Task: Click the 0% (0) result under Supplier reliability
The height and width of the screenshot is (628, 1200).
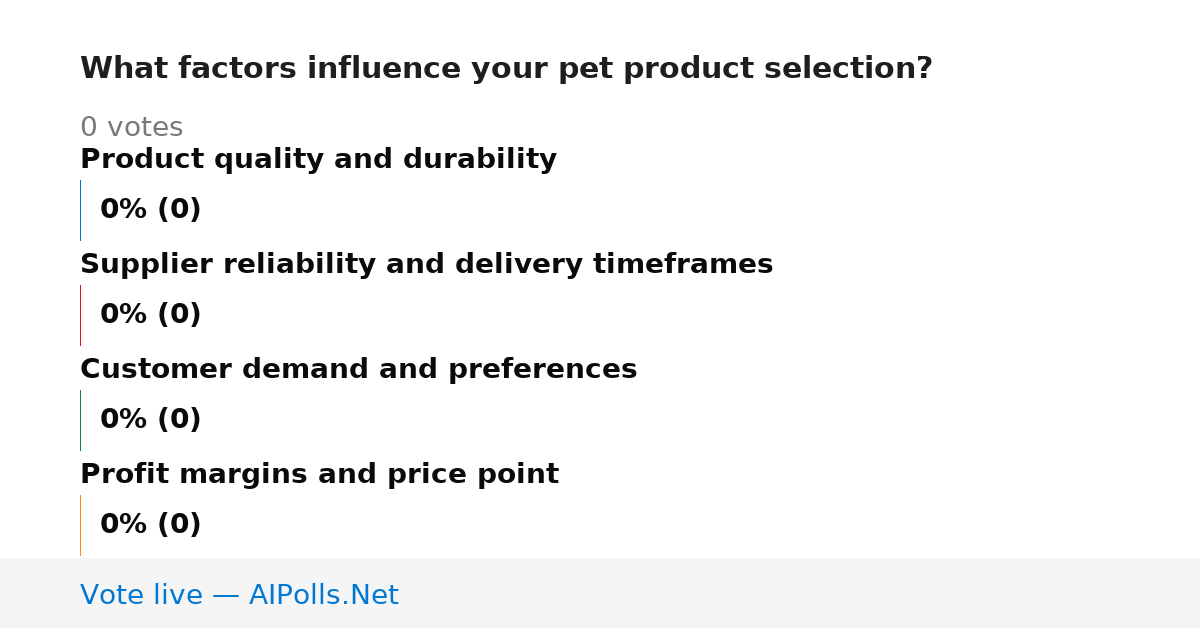Action: (150, 315)
